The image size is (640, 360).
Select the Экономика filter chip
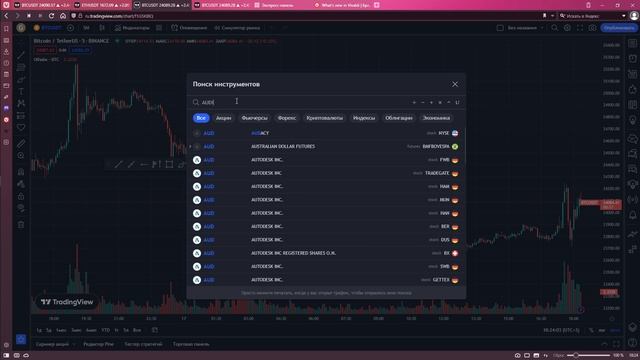436,118
